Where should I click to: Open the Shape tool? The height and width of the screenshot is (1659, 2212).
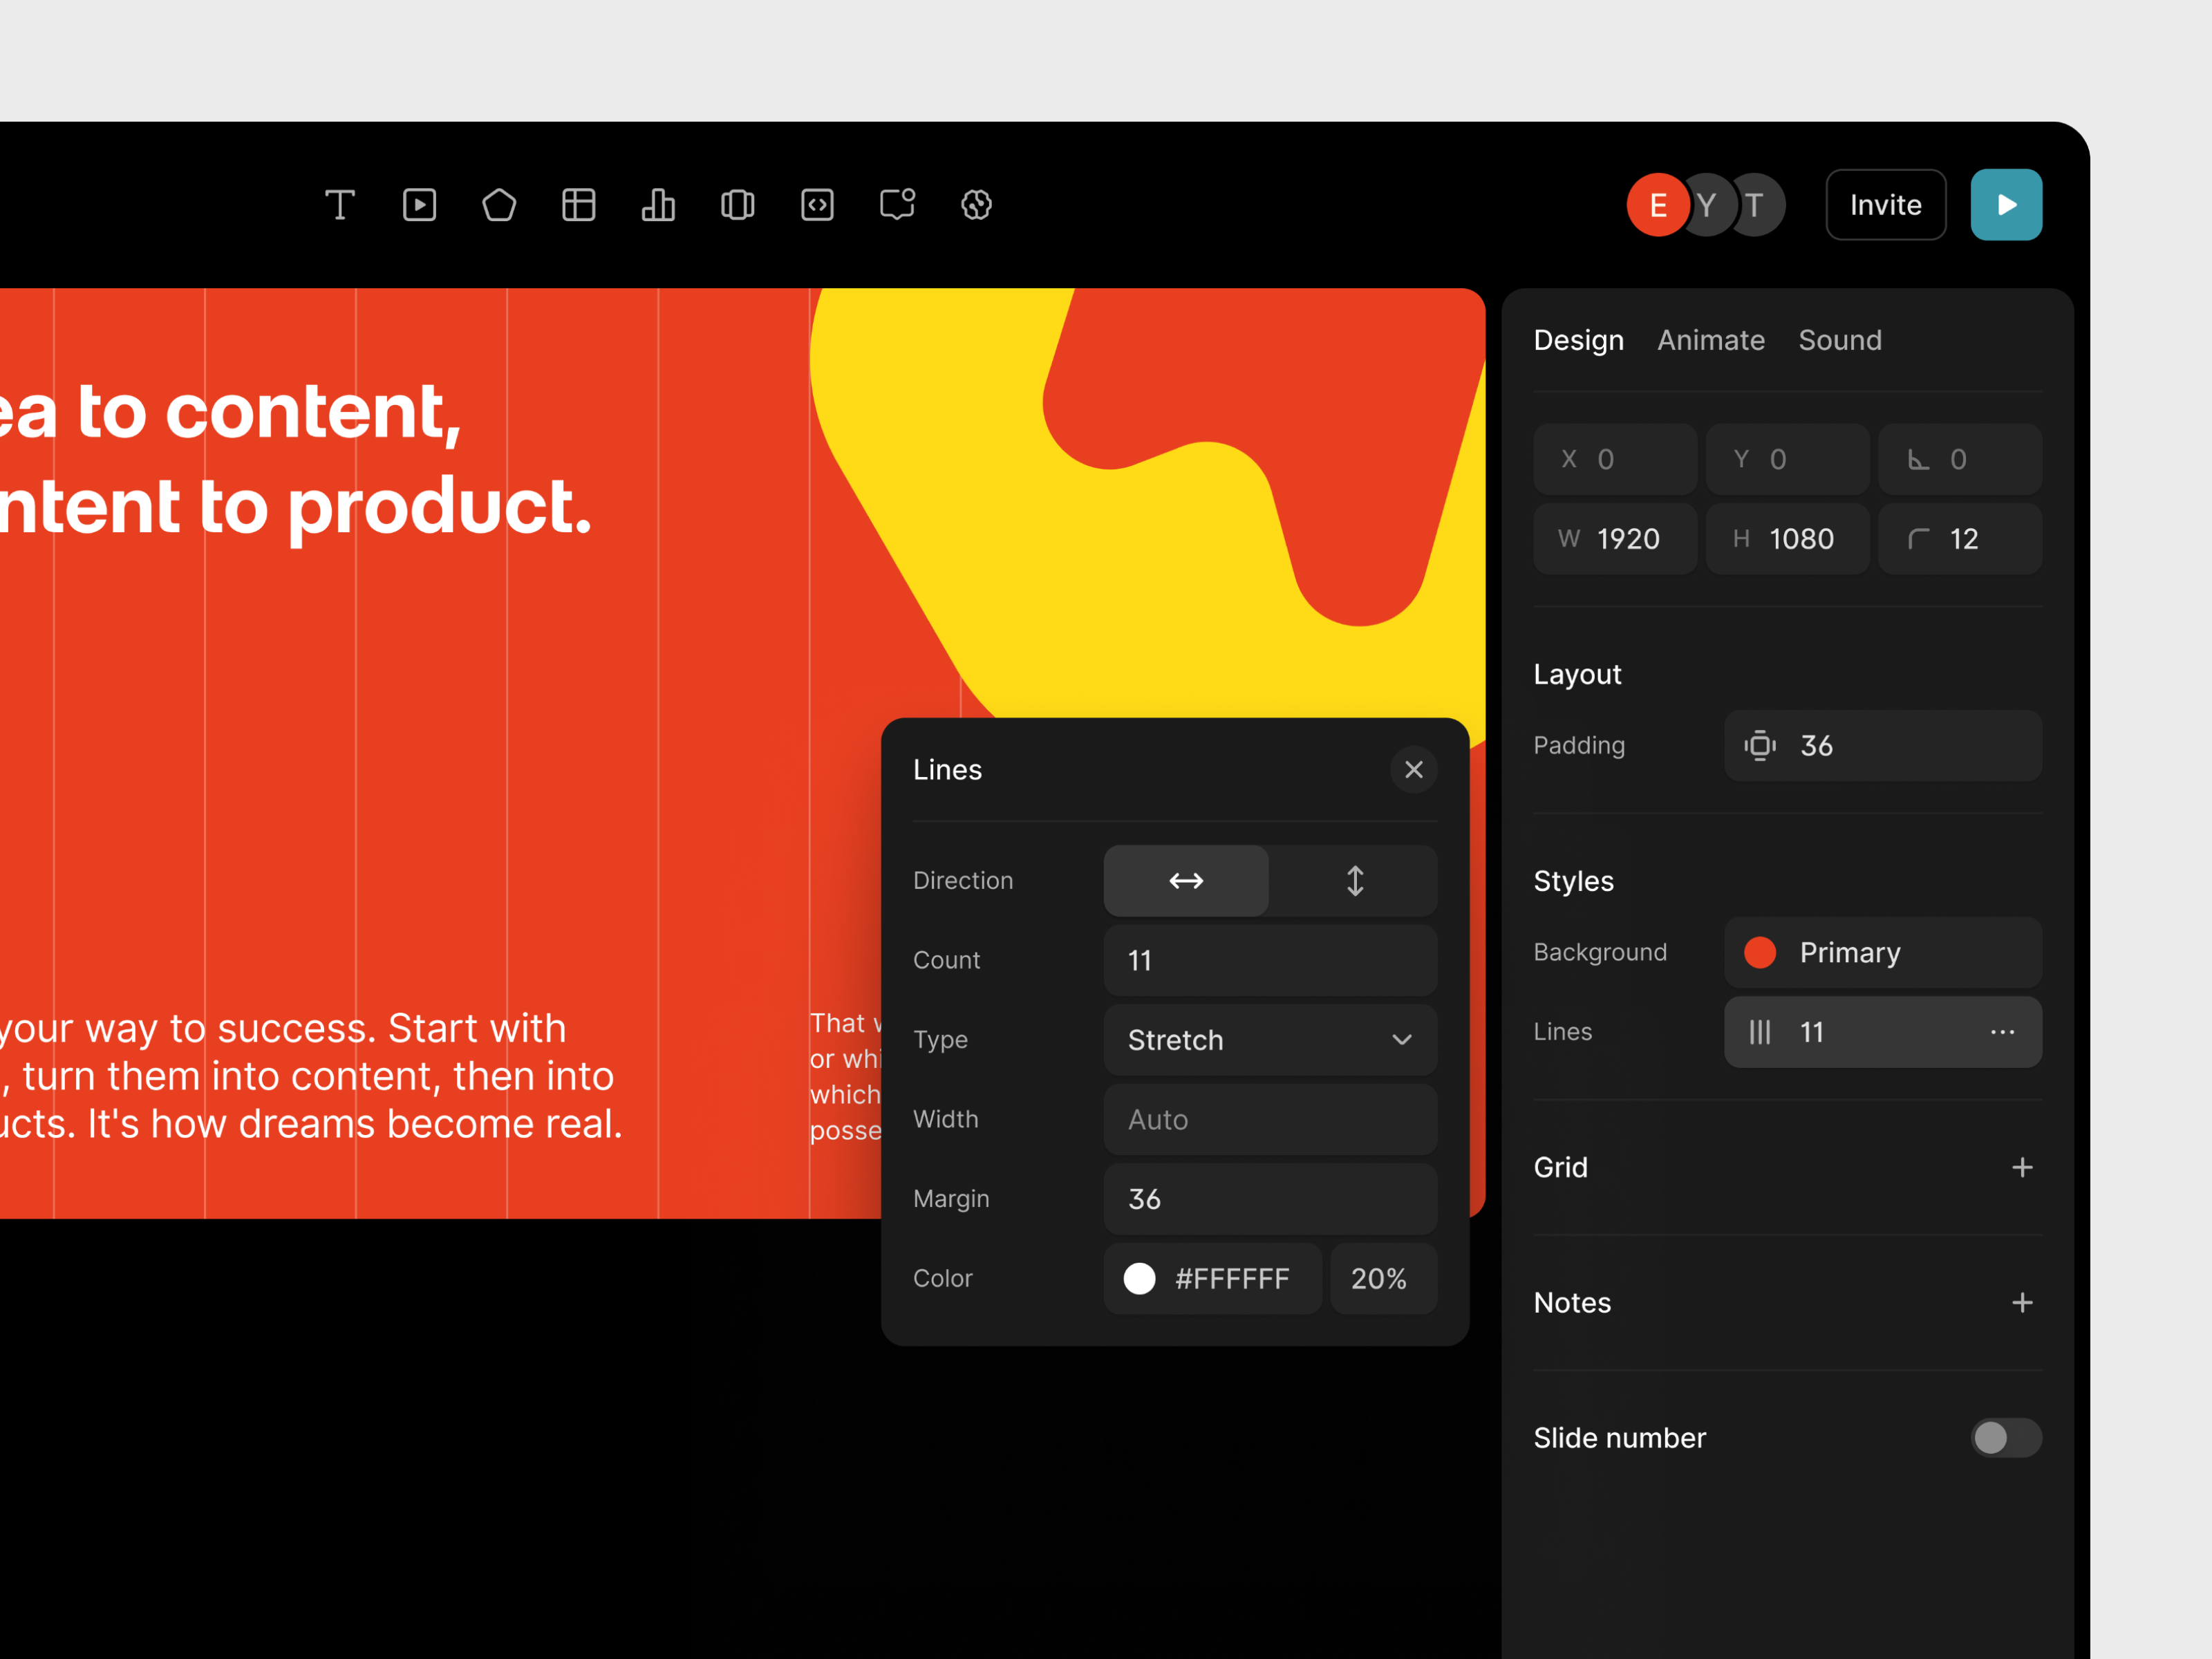[x=499, y=205]
